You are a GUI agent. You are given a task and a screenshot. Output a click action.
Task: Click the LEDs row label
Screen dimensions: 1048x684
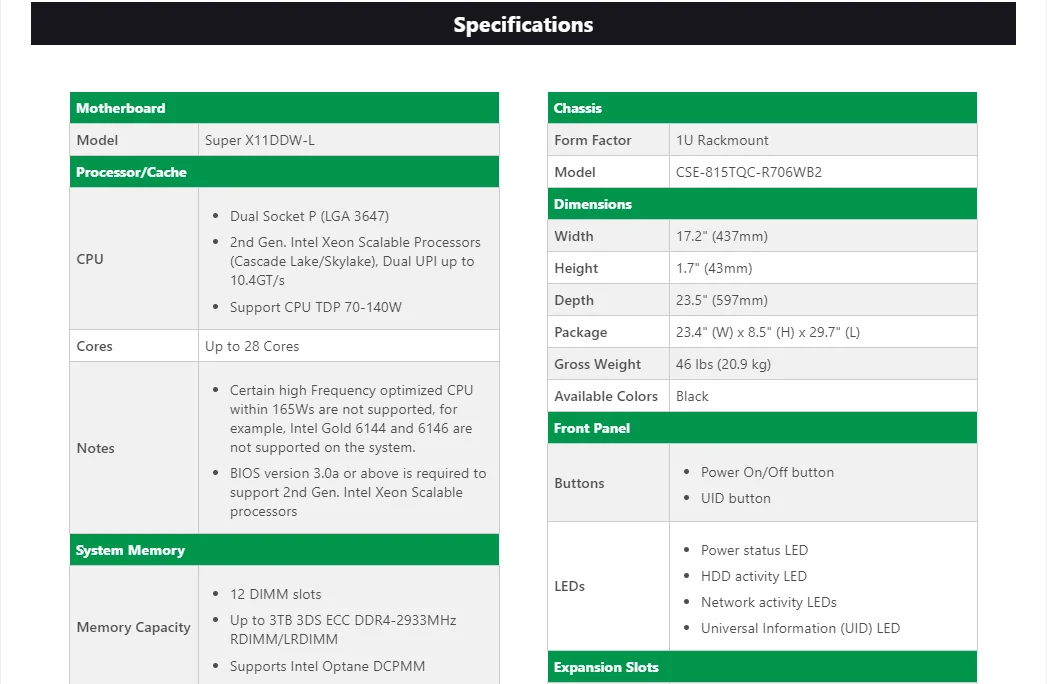[569, 586]
